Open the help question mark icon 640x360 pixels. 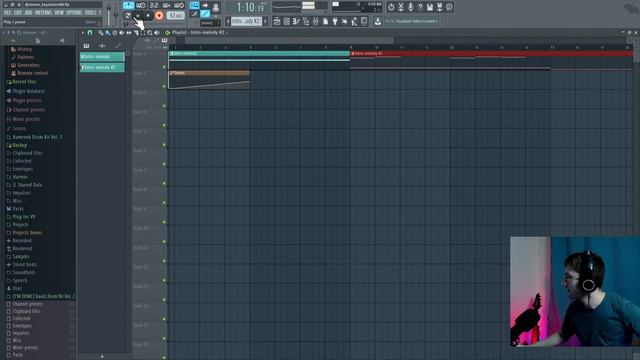click(x=420, y=7)
